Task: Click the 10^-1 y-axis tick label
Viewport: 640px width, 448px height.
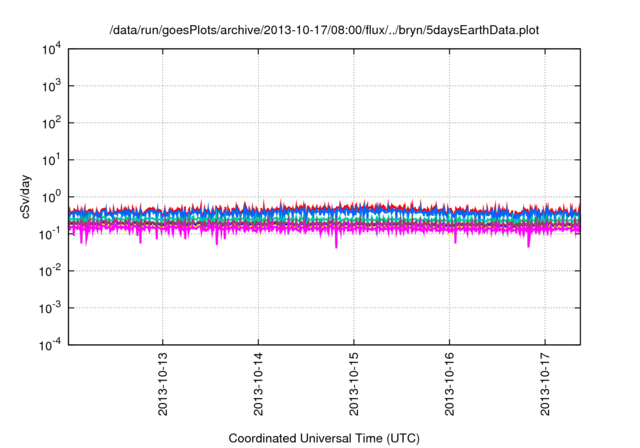Action: (50, 234)
